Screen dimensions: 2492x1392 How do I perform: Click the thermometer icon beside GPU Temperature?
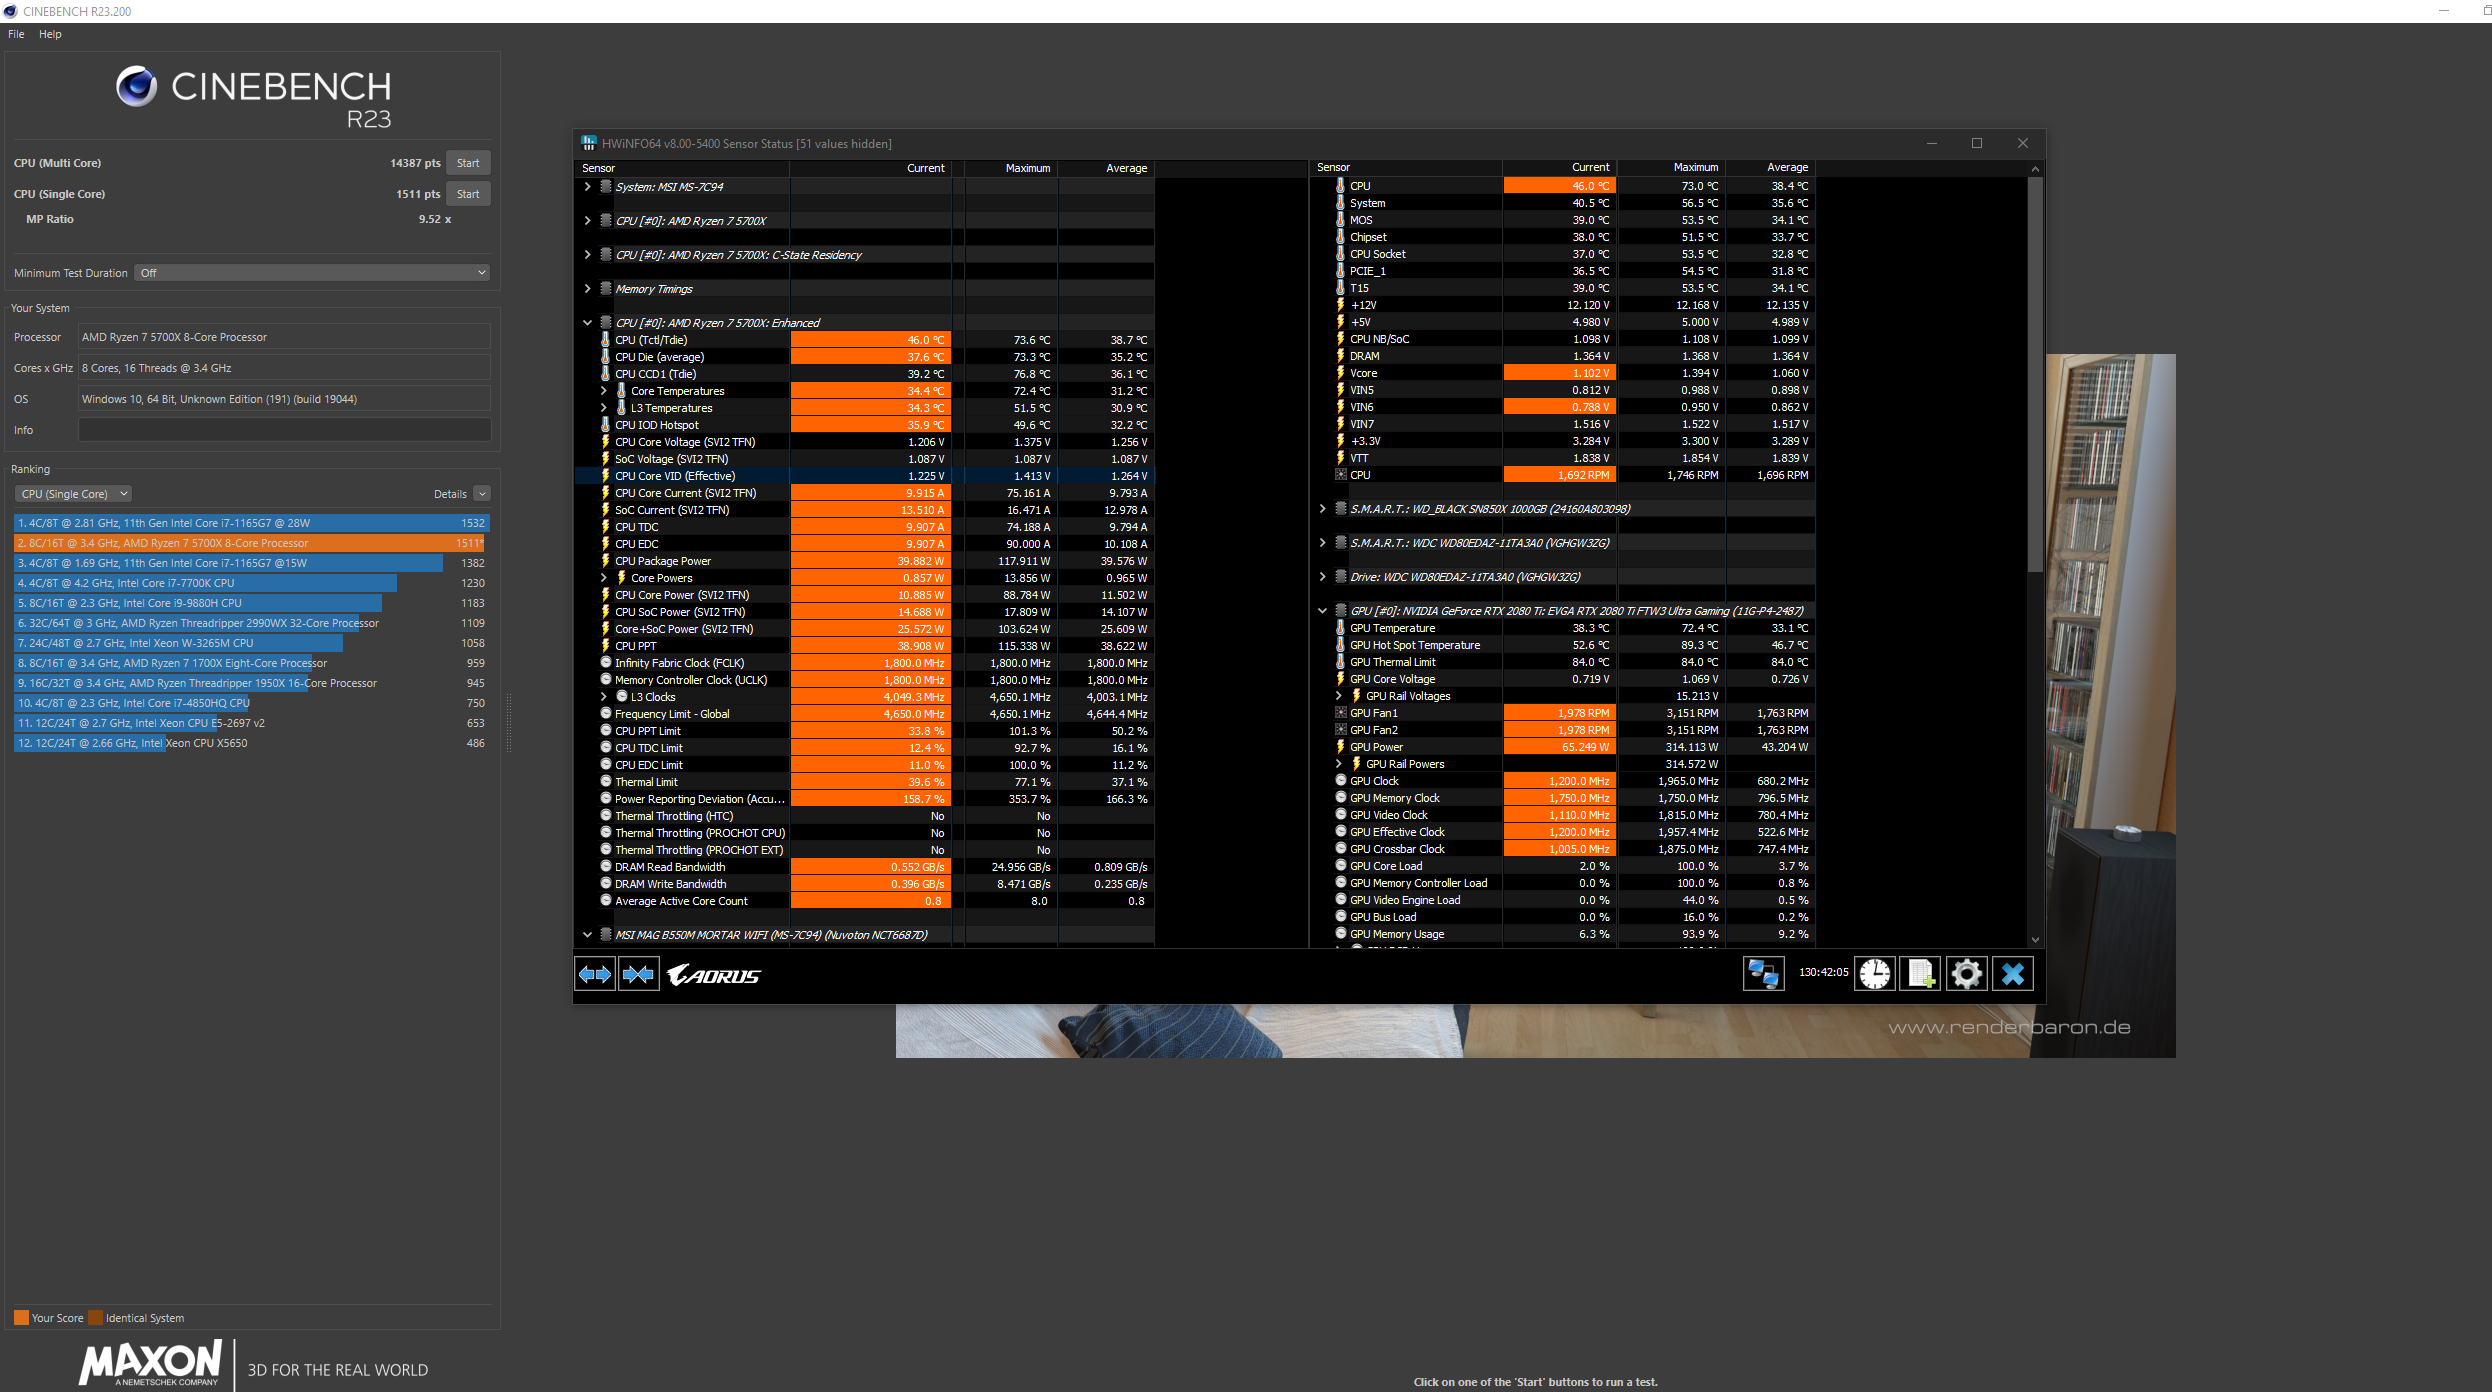pos(1341,628)
